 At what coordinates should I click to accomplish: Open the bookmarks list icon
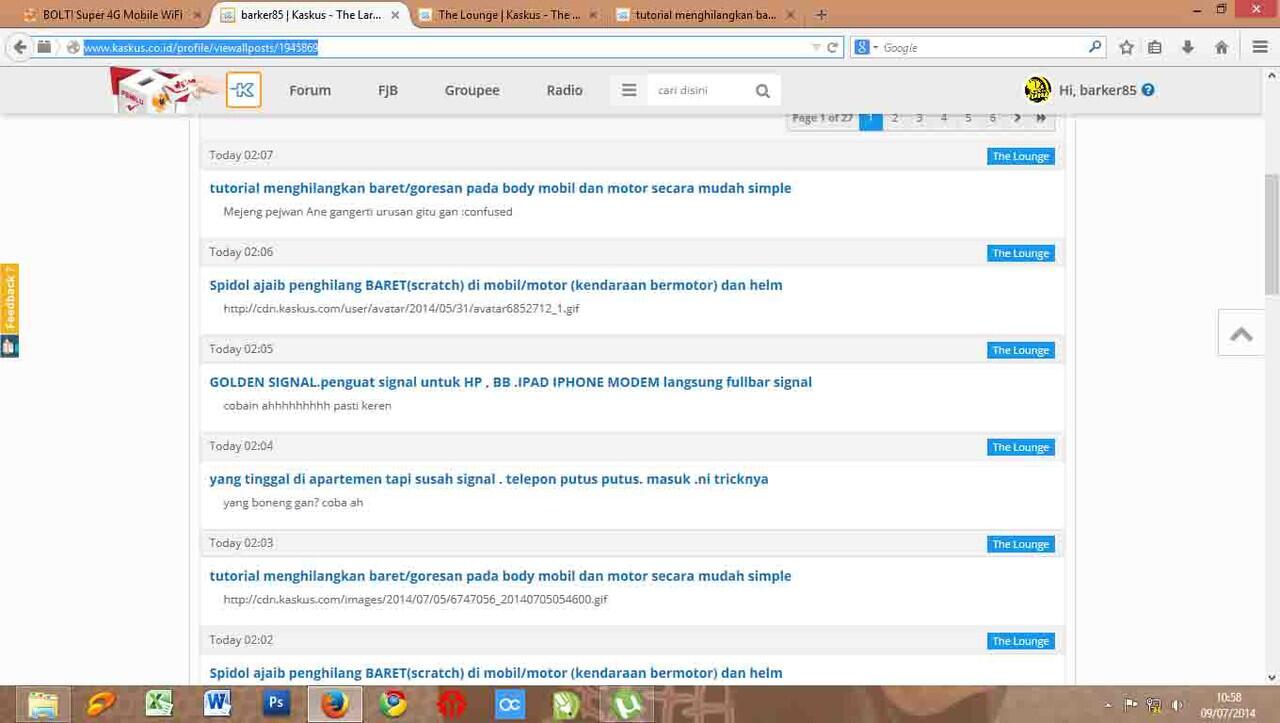(x=1155, y=47)
